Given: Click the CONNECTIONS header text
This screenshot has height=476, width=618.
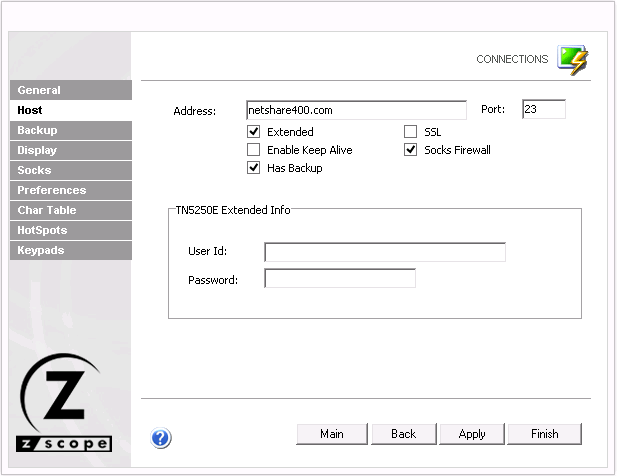Looking at the screenshot, I should [x=512, y=59].
